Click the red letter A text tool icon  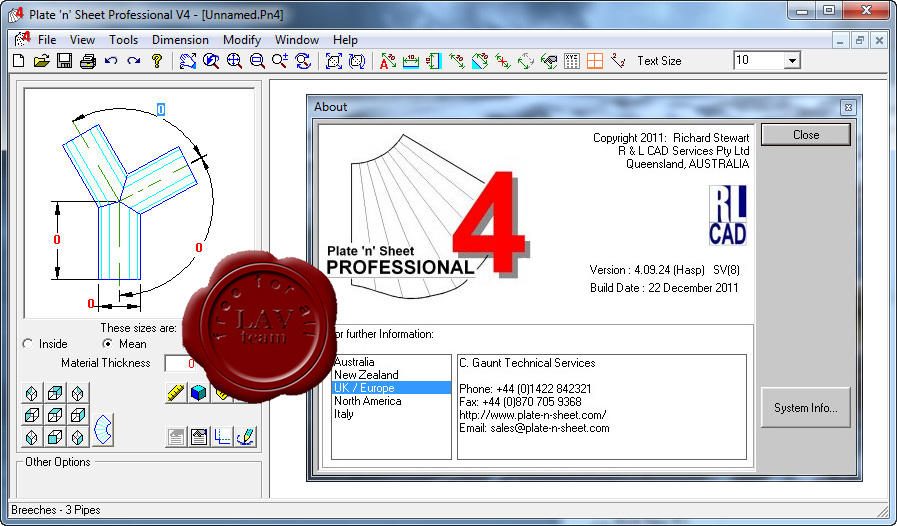click(x=387, y=61)
